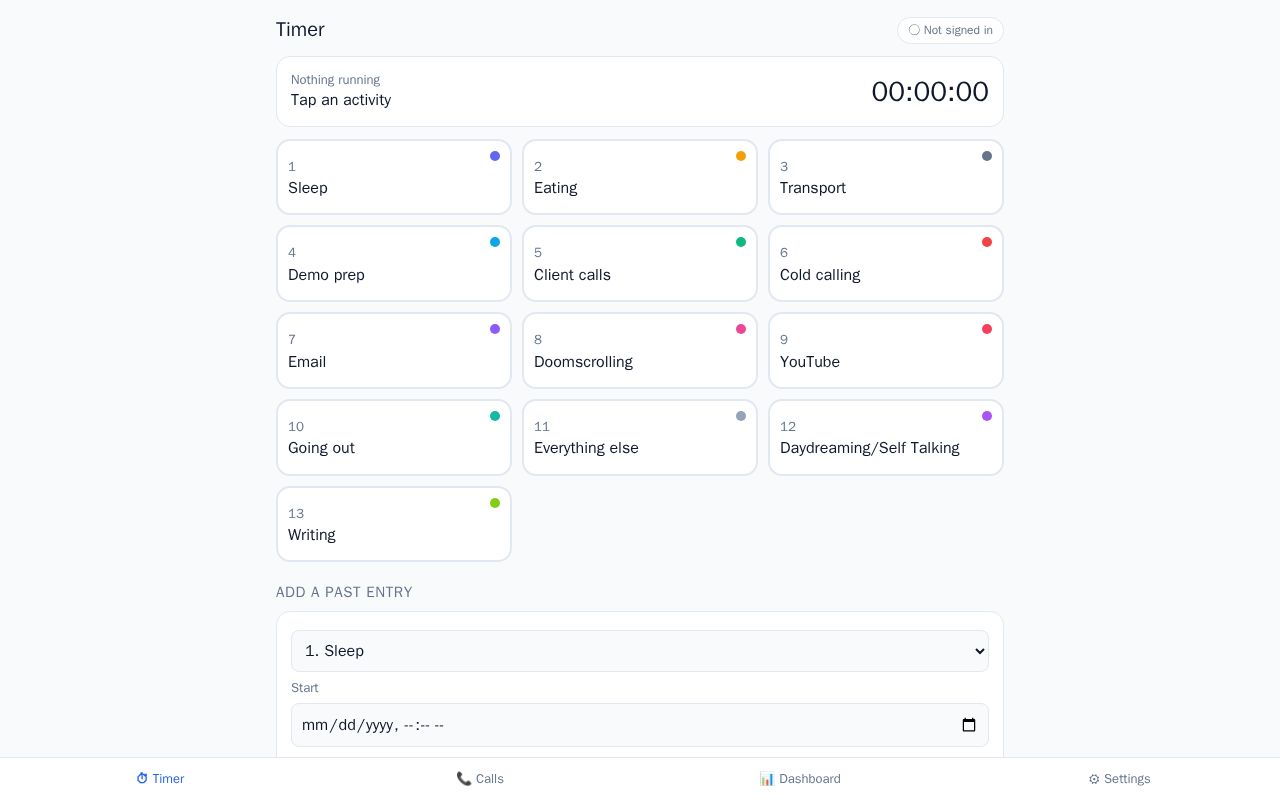Screen dimensions: 1280x800
Task: Click the Add a past entry heading
Action: click(344, 592)
